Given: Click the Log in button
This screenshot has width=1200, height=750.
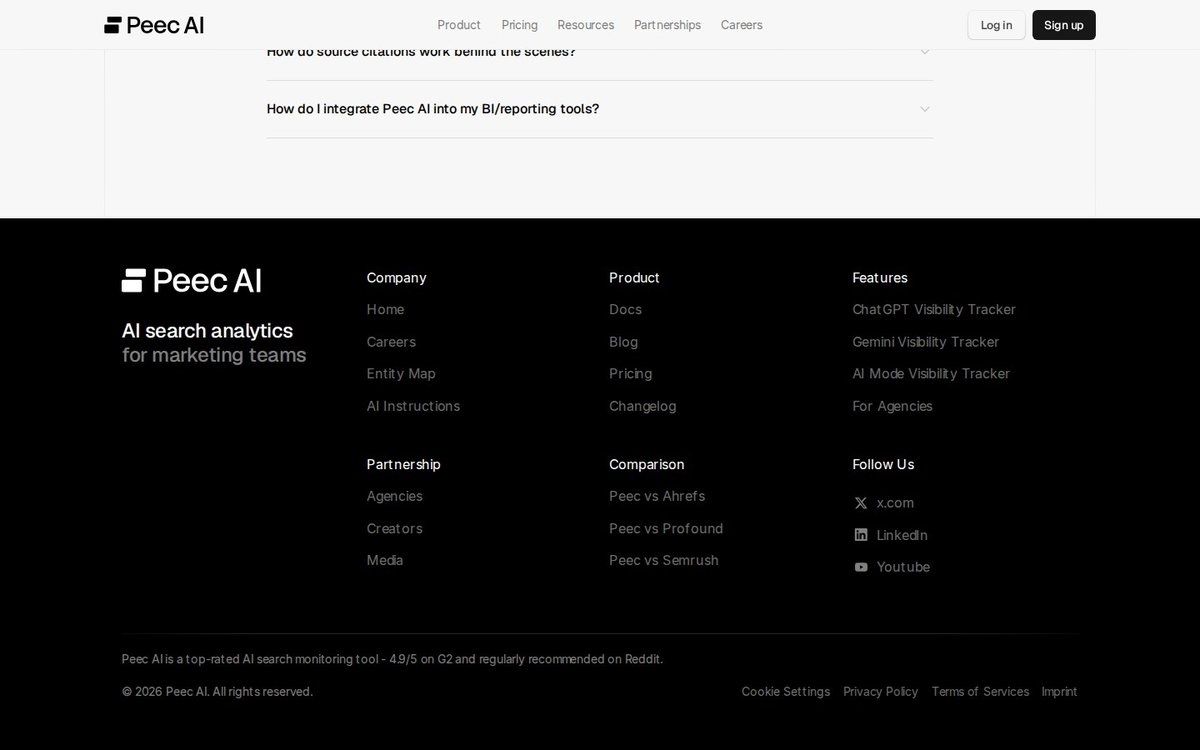Looking at the screenshot, I should click(996, 25).
